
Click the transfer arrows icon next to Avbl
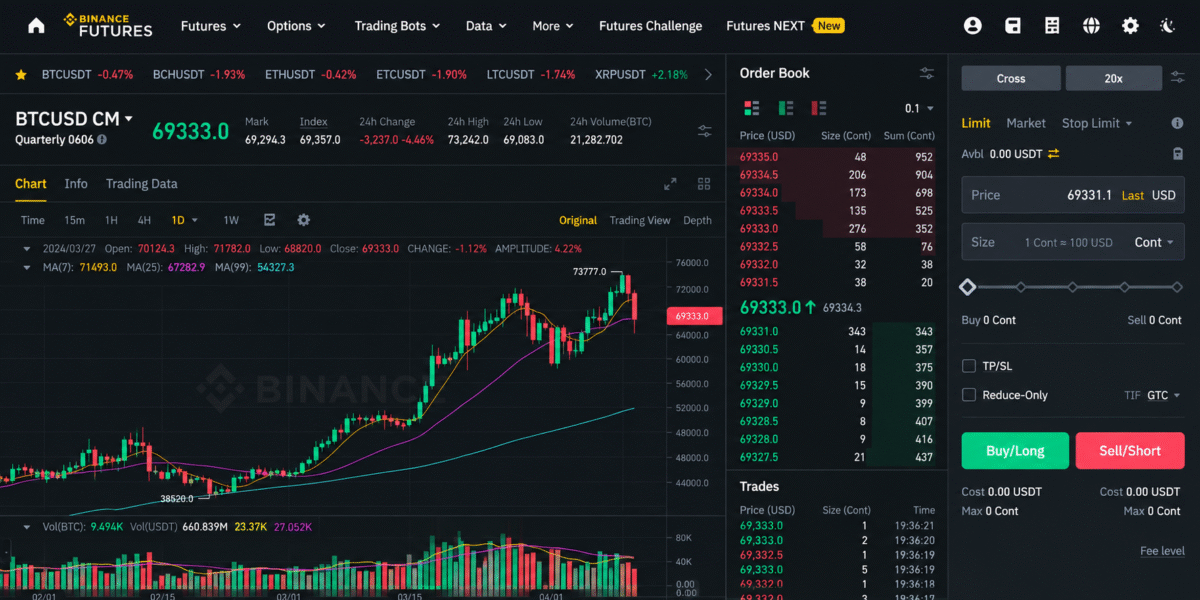(x=1053, y=154)
